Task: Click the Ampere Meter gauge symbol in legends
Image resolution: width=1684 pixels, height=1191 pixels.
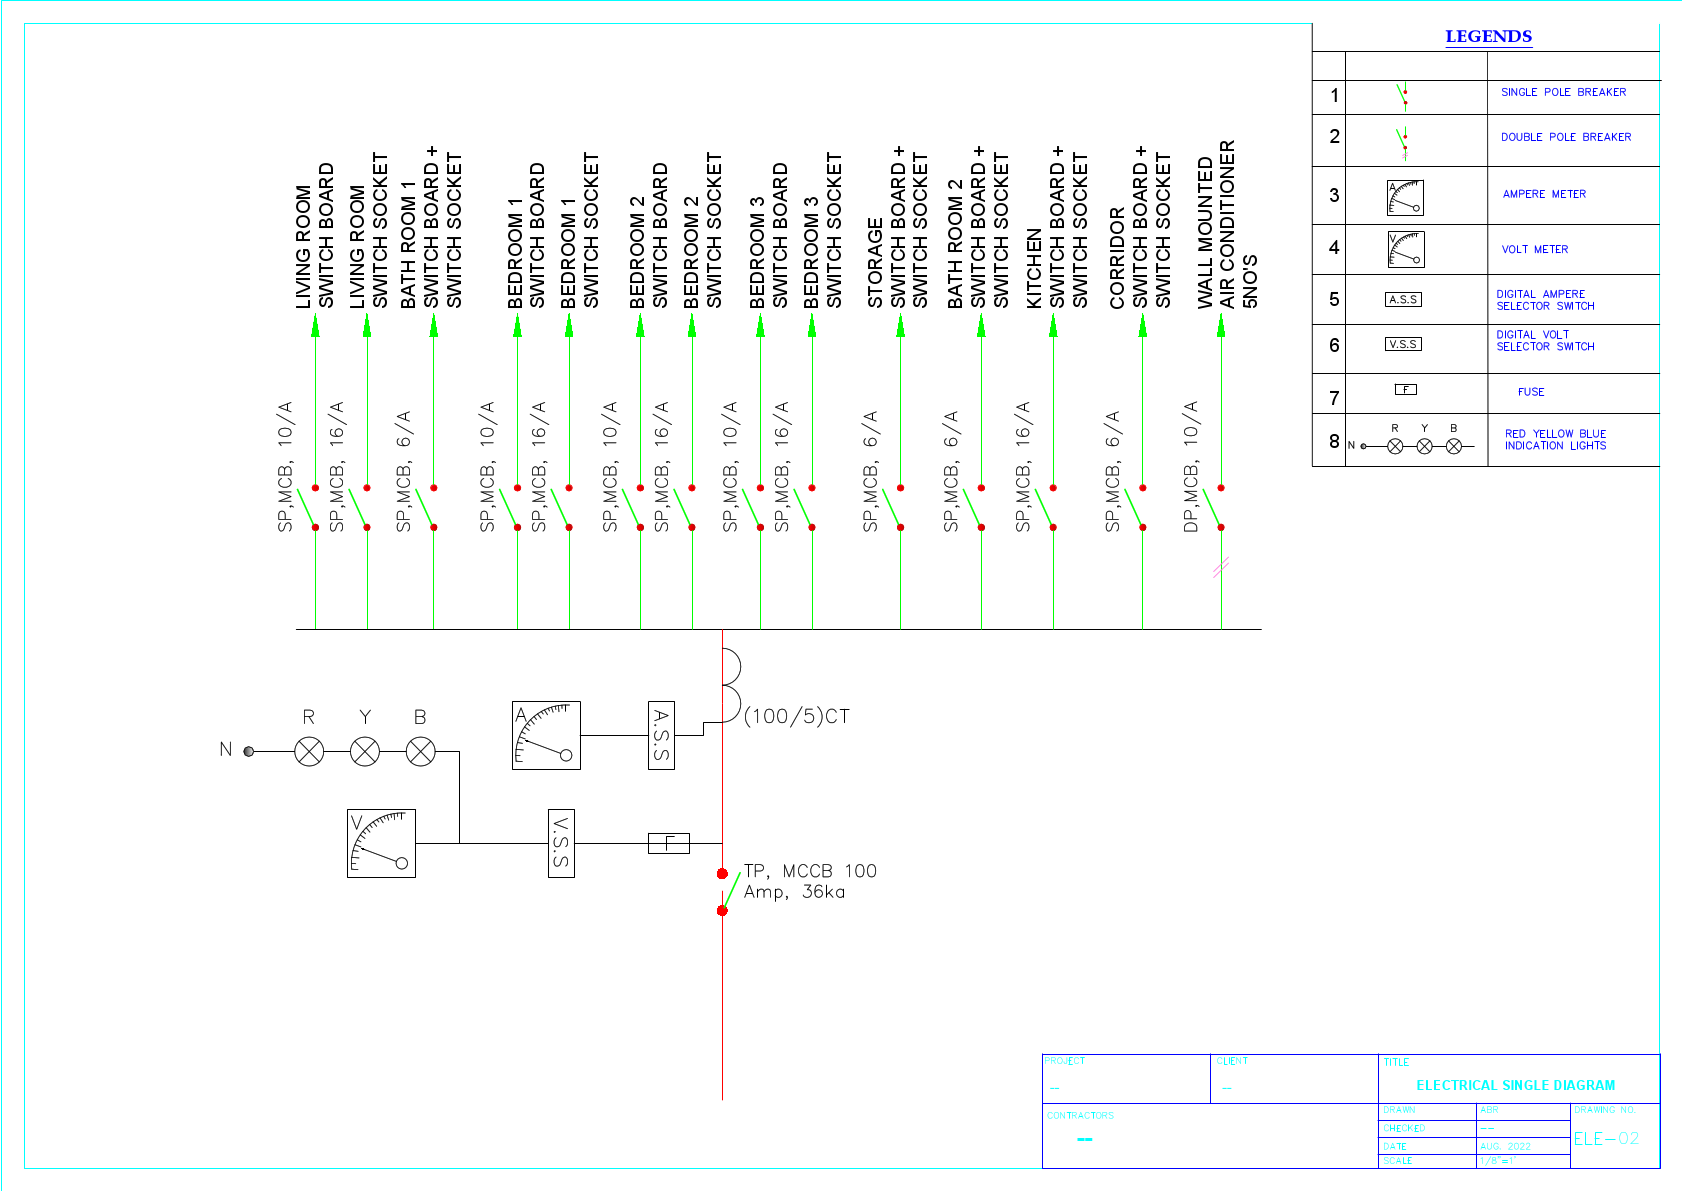Action: coord(1405,196)
